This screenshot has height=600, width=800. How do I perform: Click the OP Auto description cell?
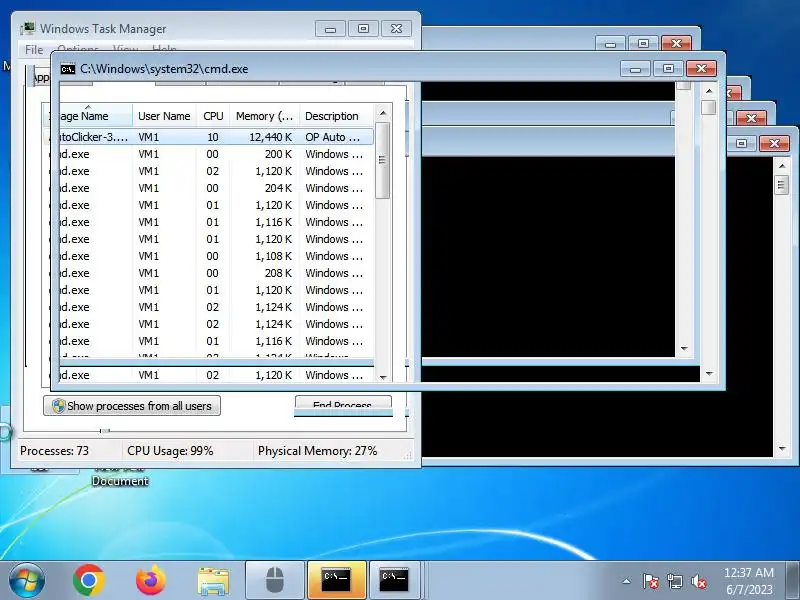point(333,137)
